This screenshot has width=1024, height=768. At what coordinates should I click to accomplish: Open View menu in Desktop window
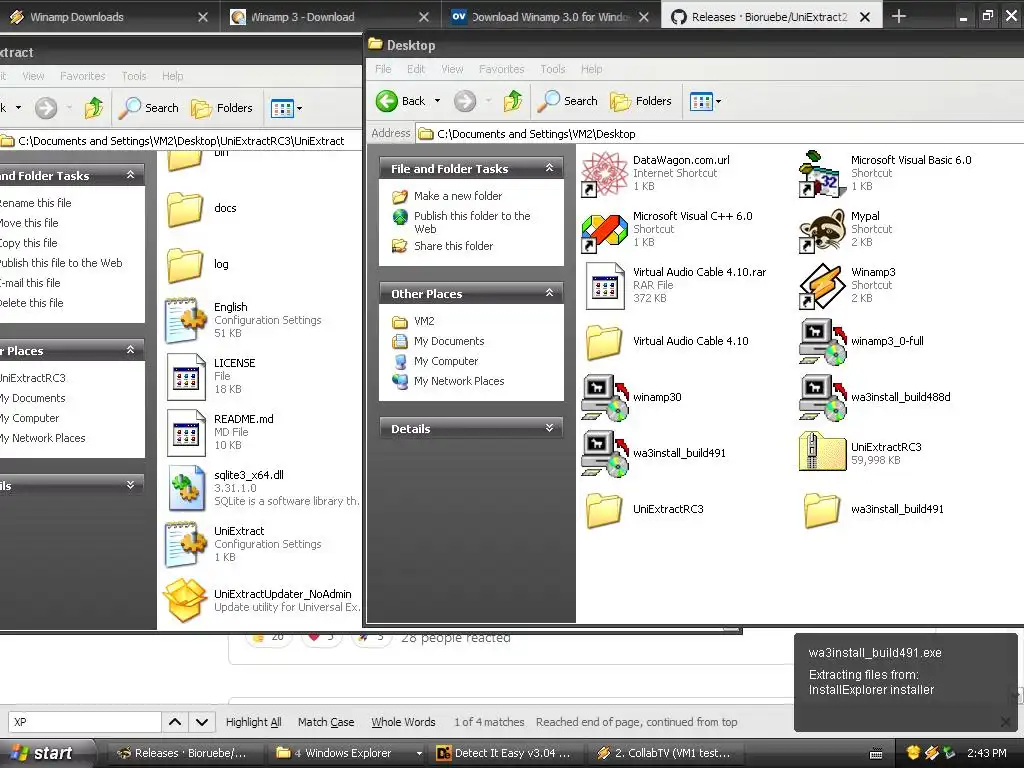(x=452, y=69)
